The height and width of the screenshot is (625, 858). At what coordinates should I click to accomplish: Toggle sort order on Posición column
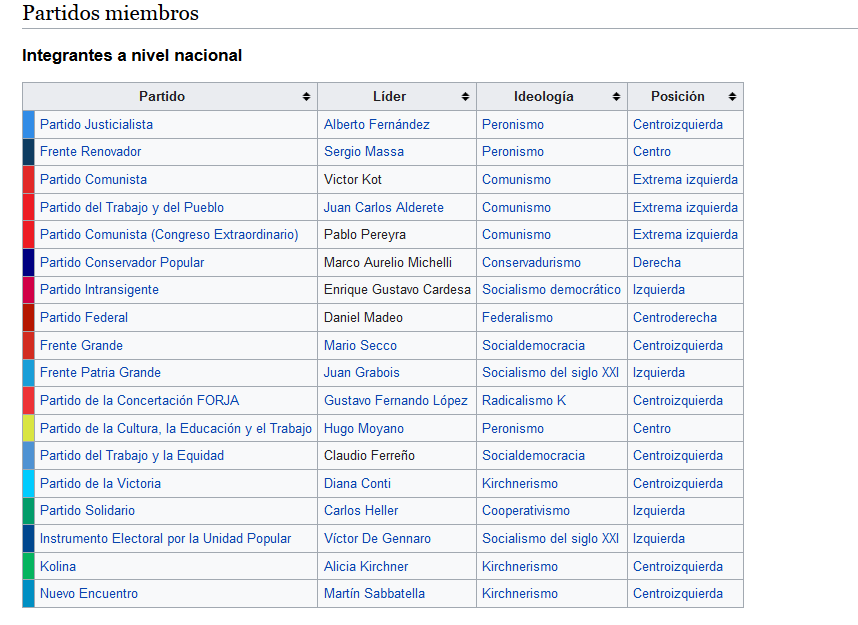pos(732,97)
